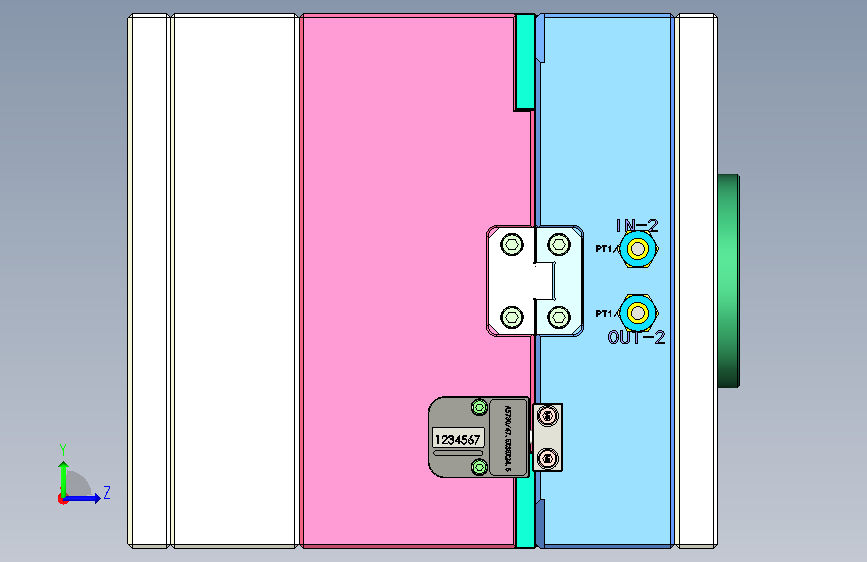Screen dimensions: 867x562
Task: Select upper green screw on gray counter
Action: [479, 408]
